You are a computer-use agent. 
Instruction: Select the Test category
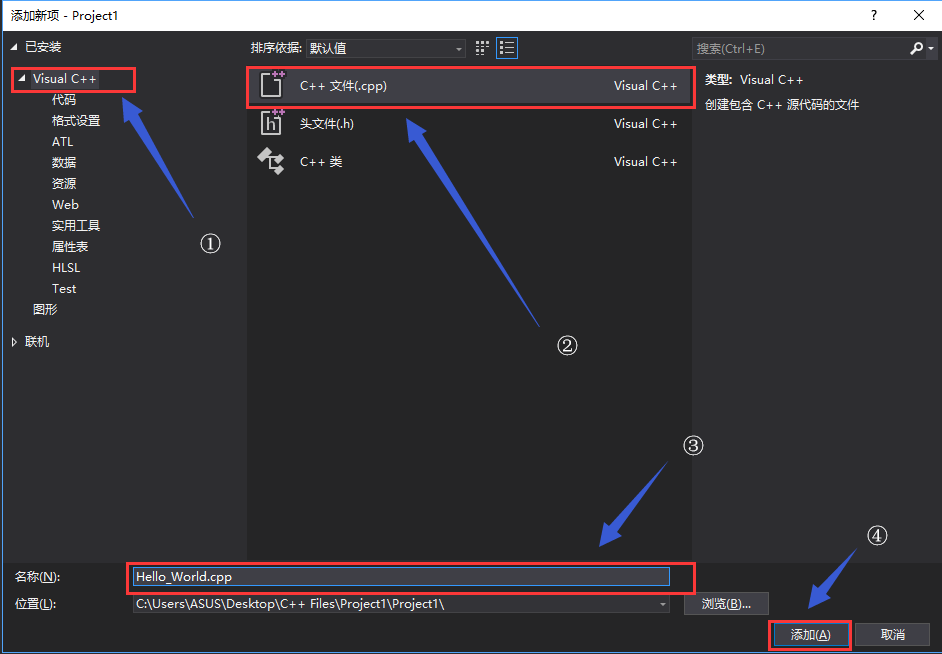(64, 289)
